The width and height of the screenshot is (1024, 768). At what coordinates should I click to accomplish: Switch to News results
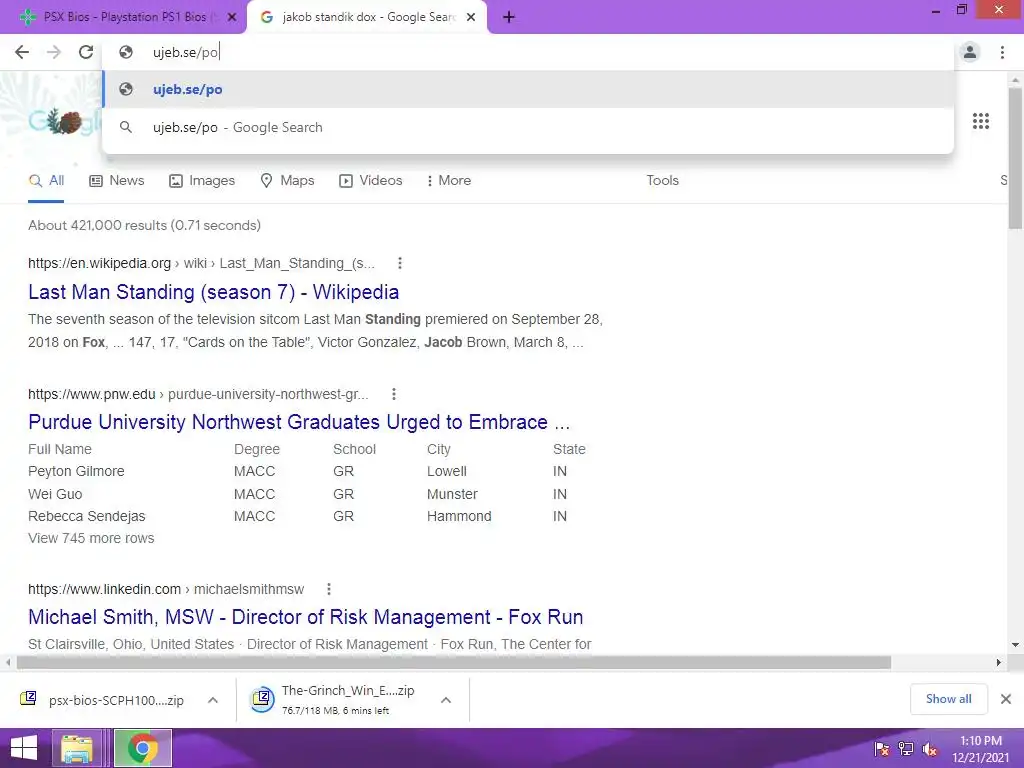117,181
